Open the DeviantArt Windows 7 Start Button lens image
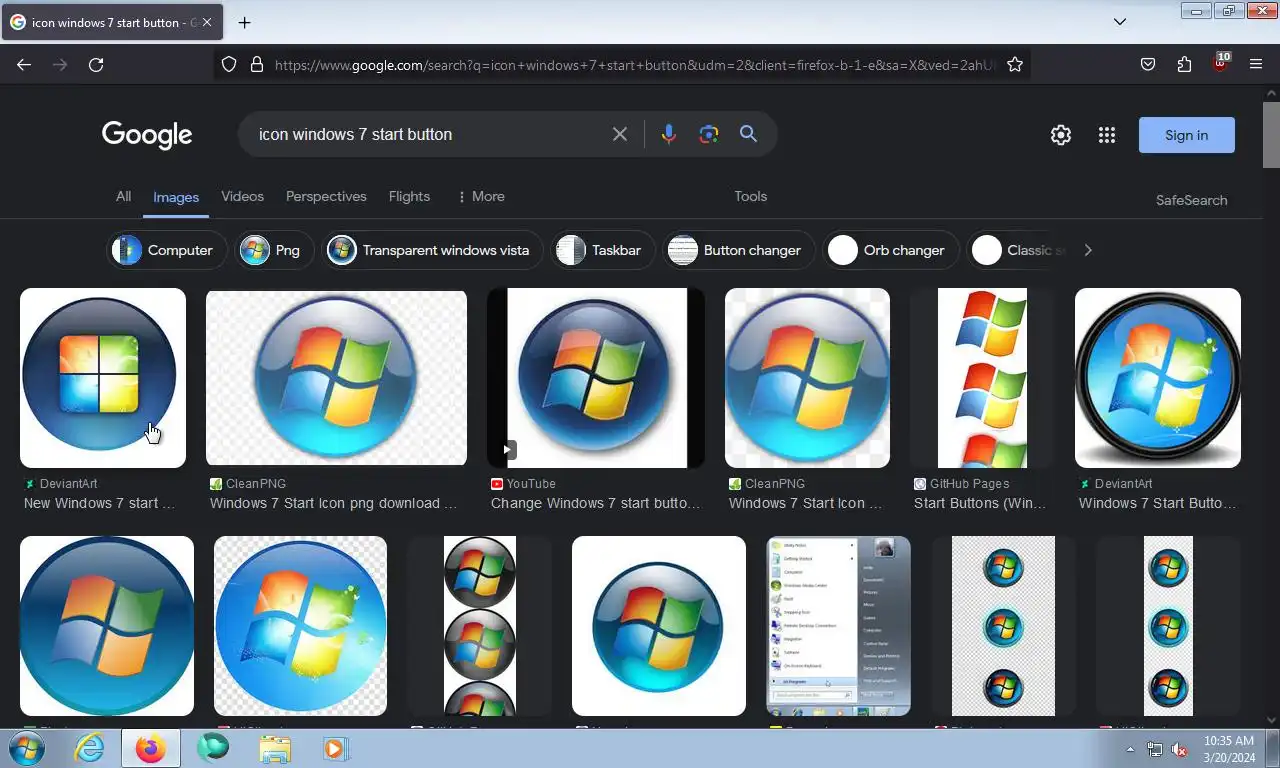Viewport: 1280px width, 768px height. [x=1158, y=378]
